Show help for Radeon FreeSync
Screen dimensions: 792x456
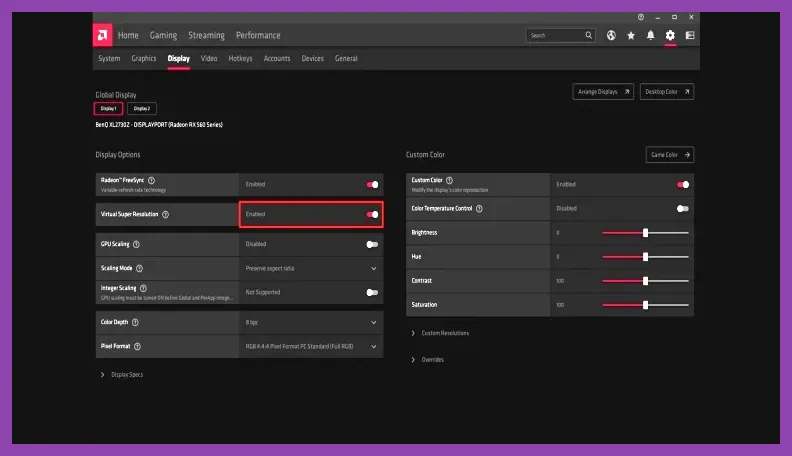click(x=152, y=180)
